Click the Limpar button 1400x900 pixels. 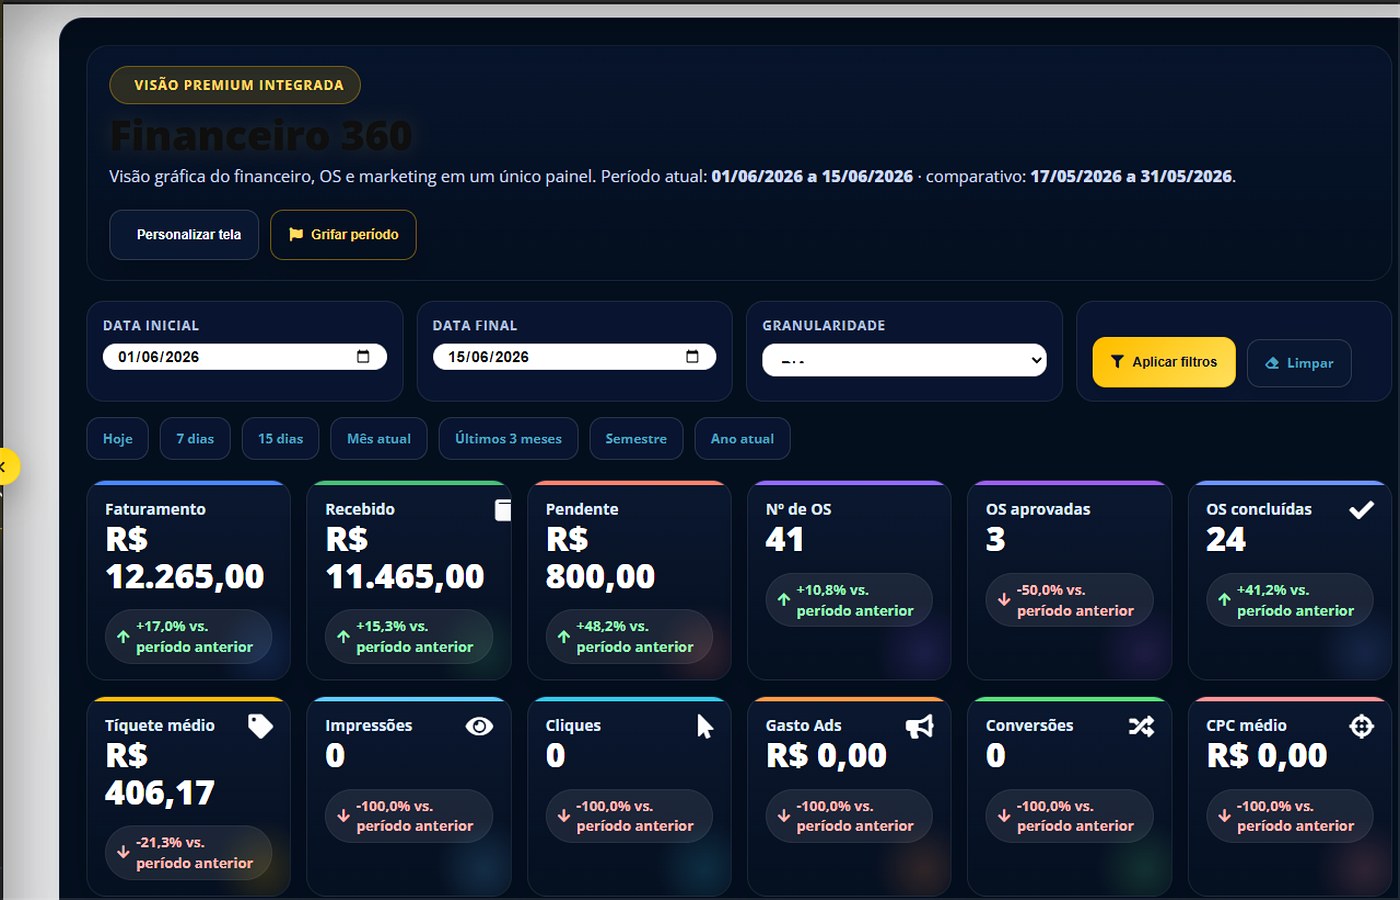click(1299, 363)
